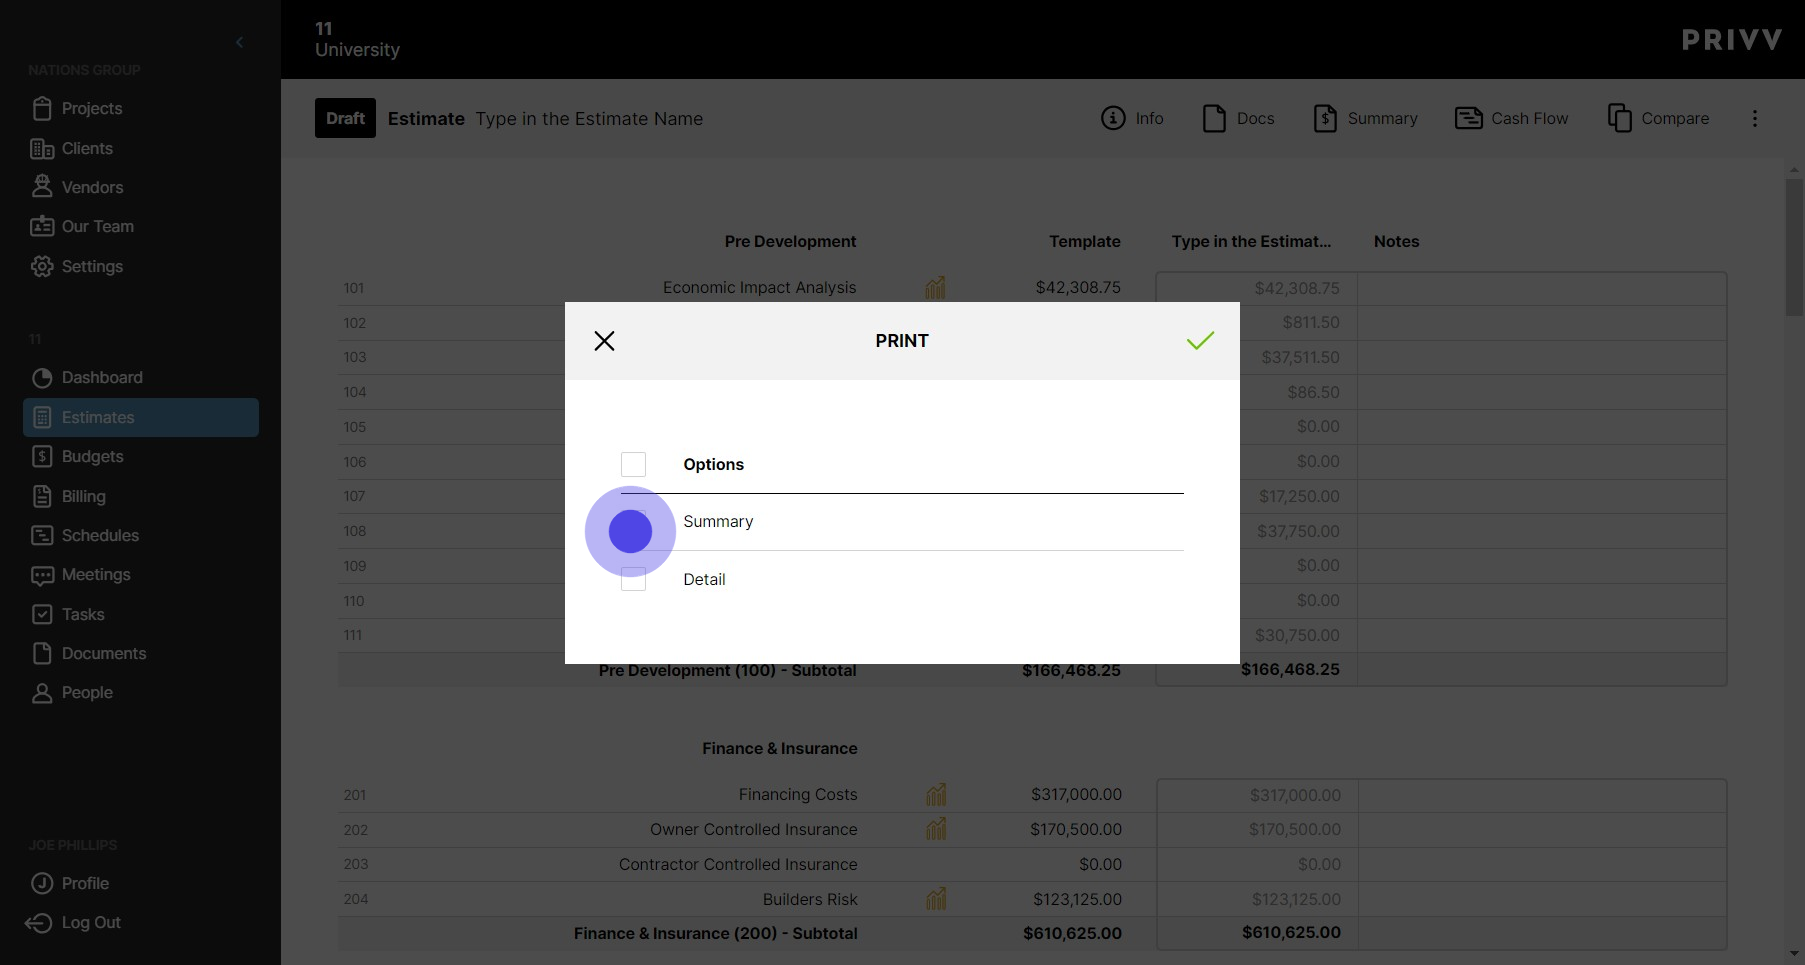Click the Our Team ID card icon
Image resolution: width=1805 pixels, height=965 pixels.
(42, 226)
